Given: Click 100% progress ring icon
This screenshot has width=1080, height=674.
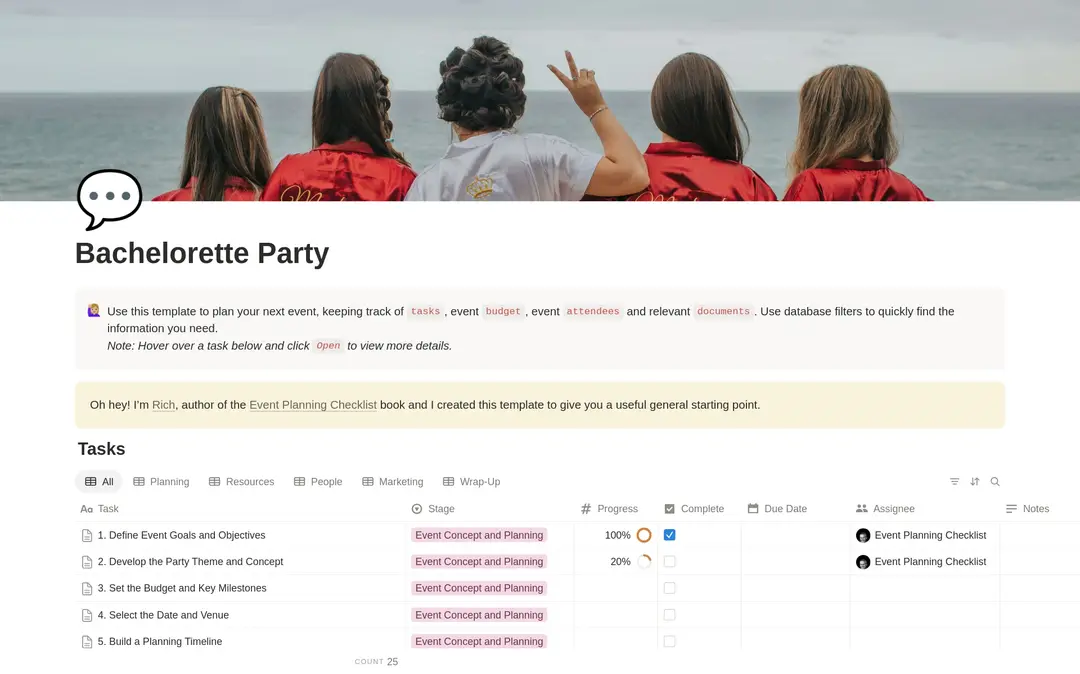Looking at the screenshot, I should click(644, 535).
